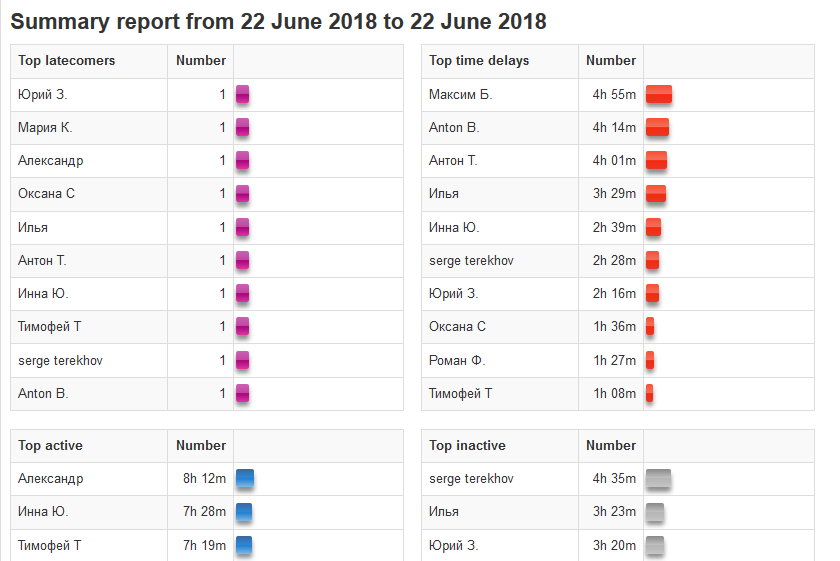Select Мария К. in the latecomers list
Image resolution: width=840 pixels, height=561 pixels.
pos(45,128)
